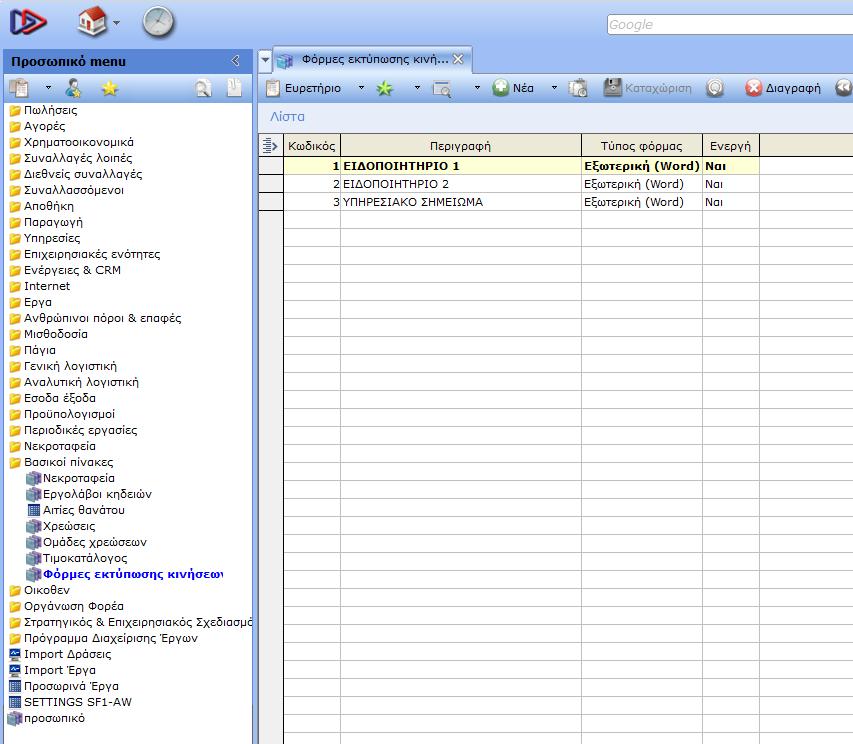Open the Οικοθεν folder

[40, 590]
